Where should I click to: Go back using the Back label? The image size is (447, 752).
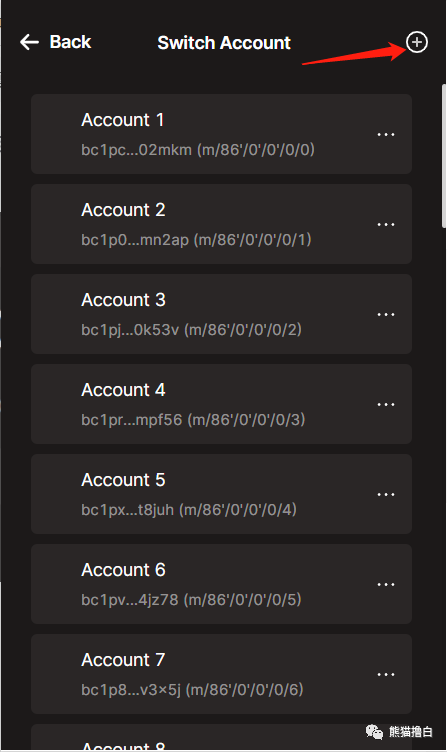click(x=70, y=42)
